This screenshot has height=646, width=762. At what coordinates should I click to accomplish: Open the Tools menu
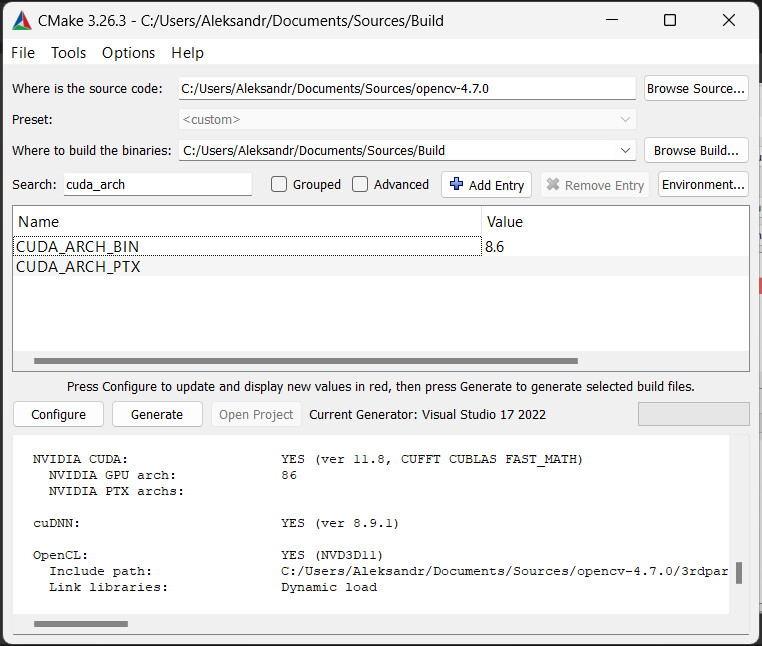pos(69,52)
